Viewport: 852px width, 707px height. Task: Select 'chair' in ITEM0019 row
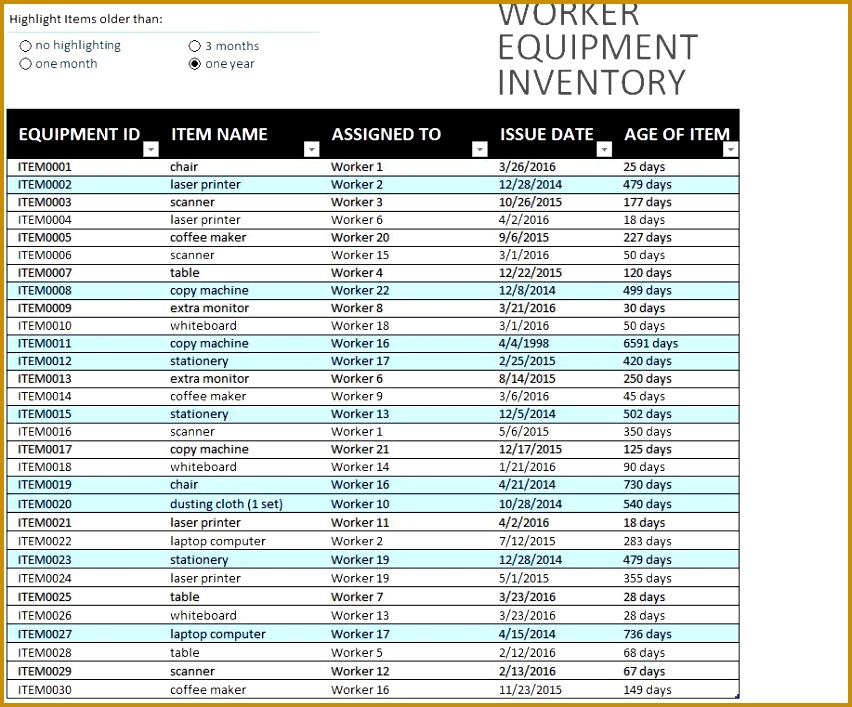pyautogui.click(x=184, y=485)
